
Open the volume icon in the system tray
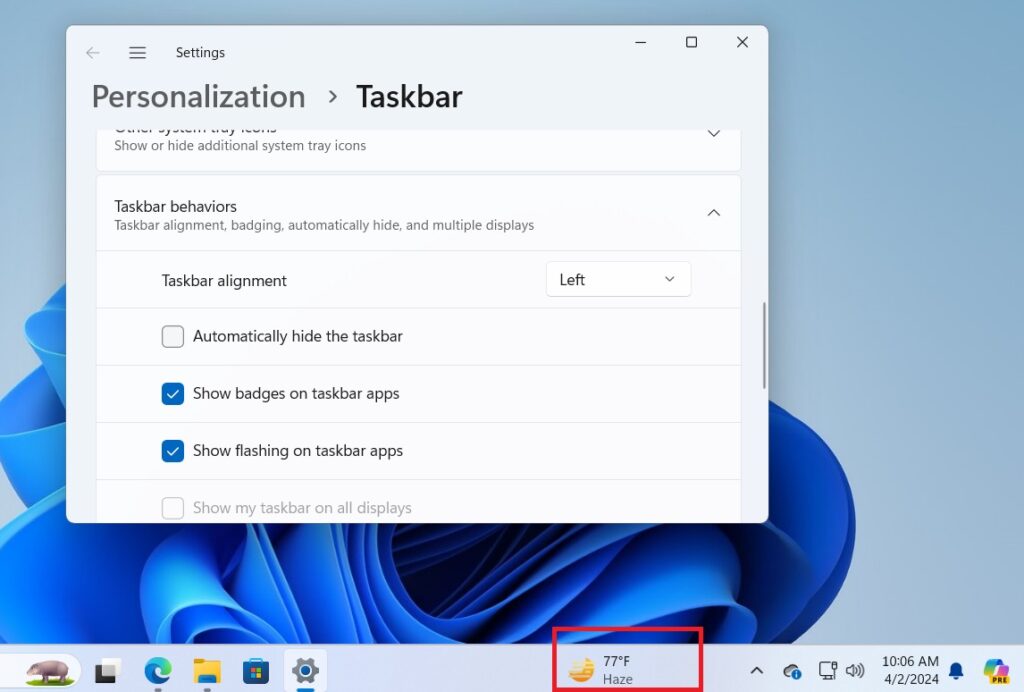(x=856, y=671)
